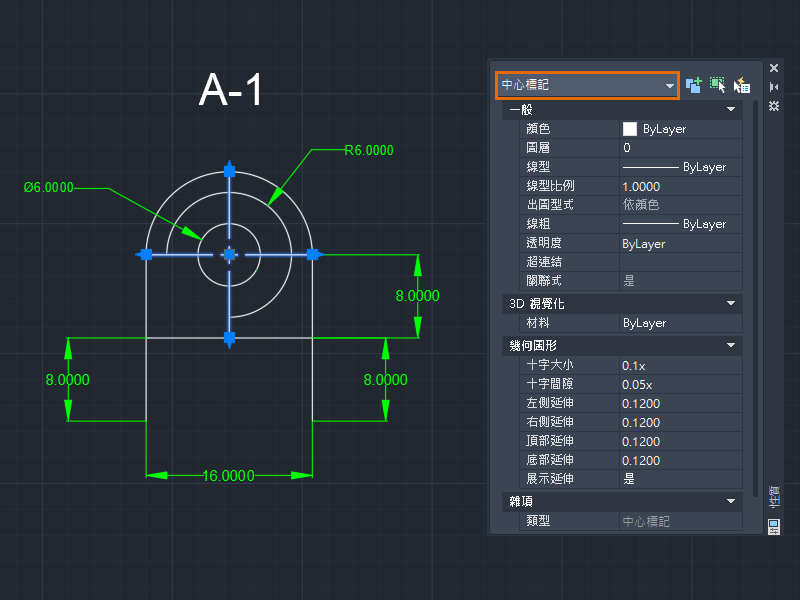The image size is (800, 600).
Task: Select the 圖層 value 0
Action: pos(681,148)
